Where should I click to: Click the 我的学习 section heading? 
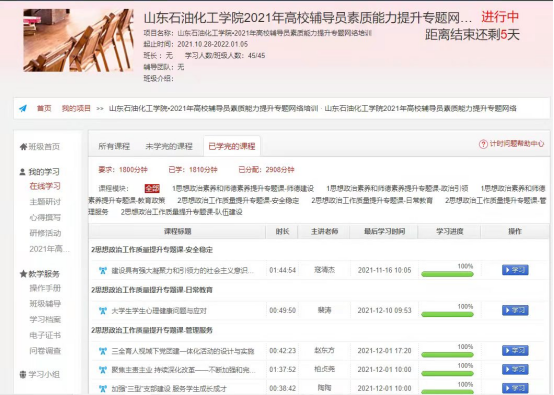point(44,172)
